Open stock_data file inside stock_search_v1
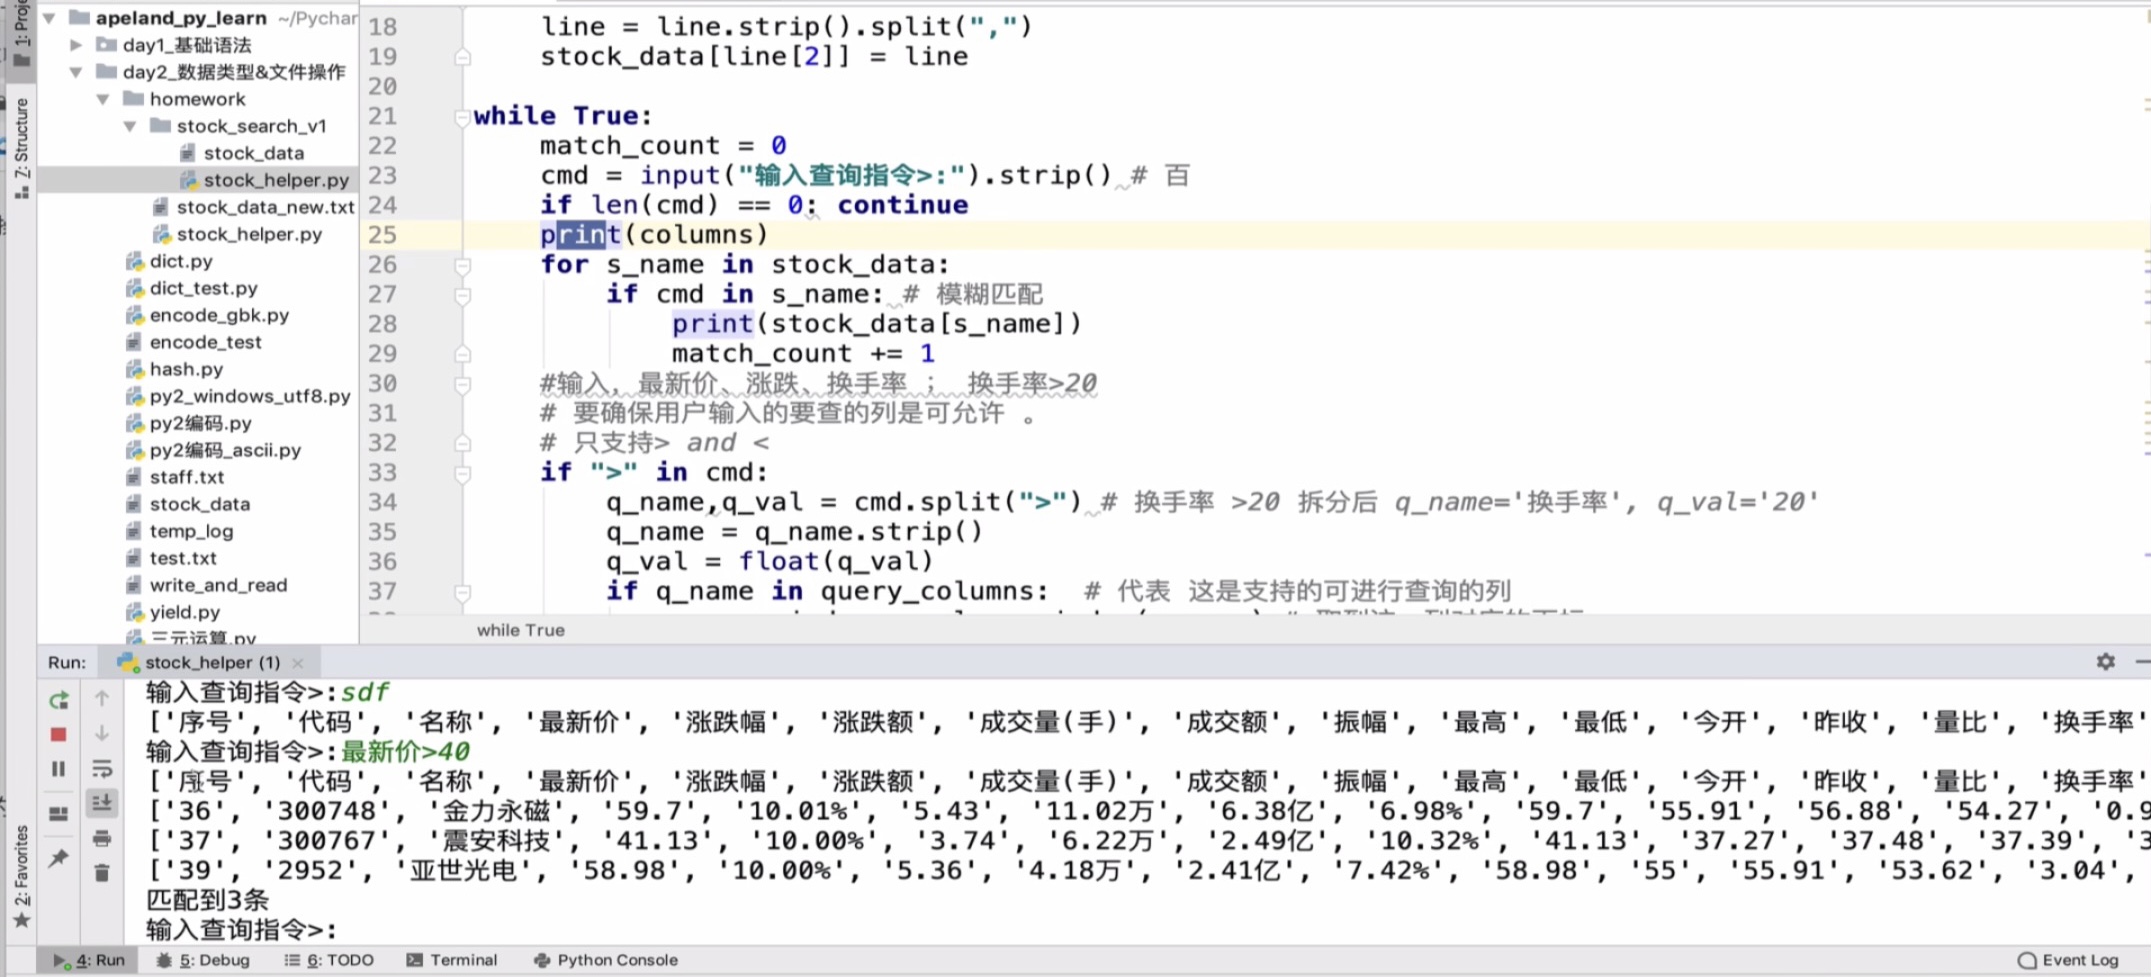This screenshot has height=977, width=2151. (x=253, y=153)
